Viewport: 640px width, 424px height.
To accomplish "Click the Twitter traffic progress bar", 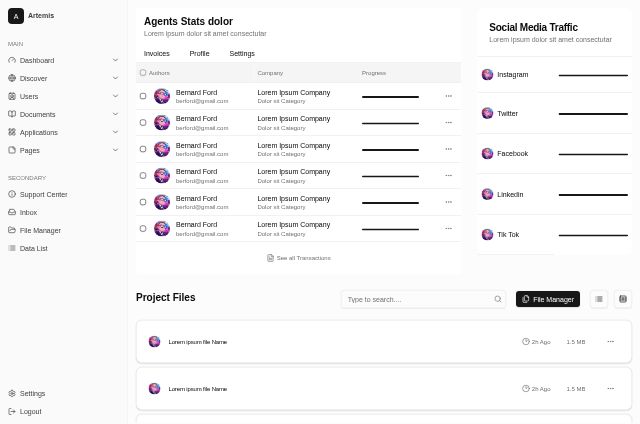I will 593,114.
